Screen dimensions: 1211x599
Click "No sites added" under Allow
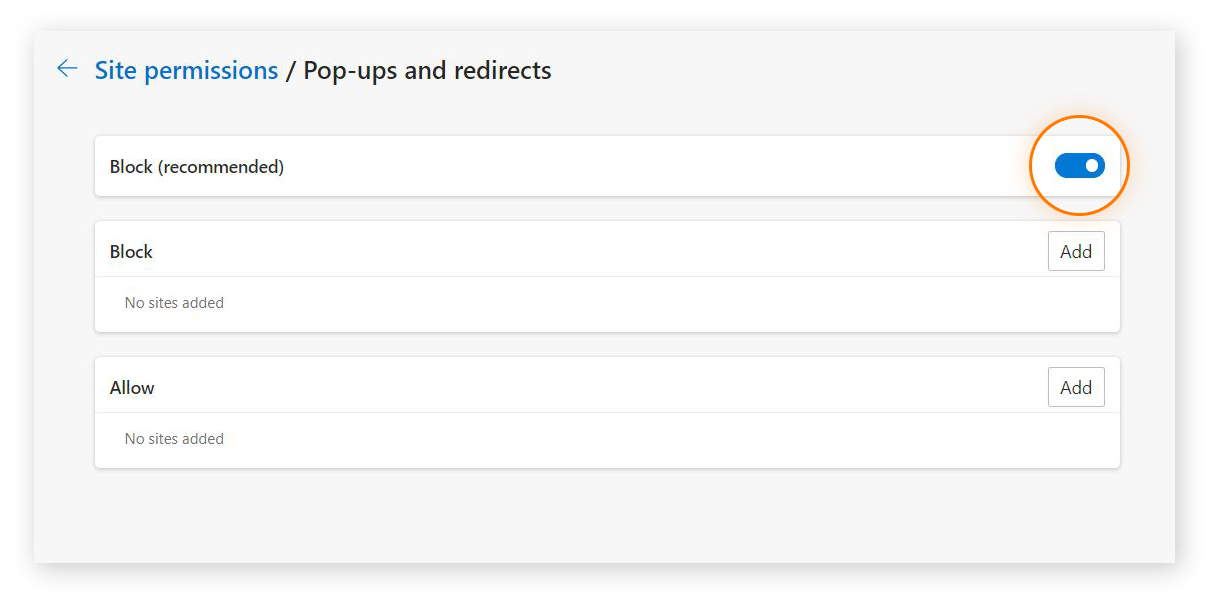pos(174,439)
